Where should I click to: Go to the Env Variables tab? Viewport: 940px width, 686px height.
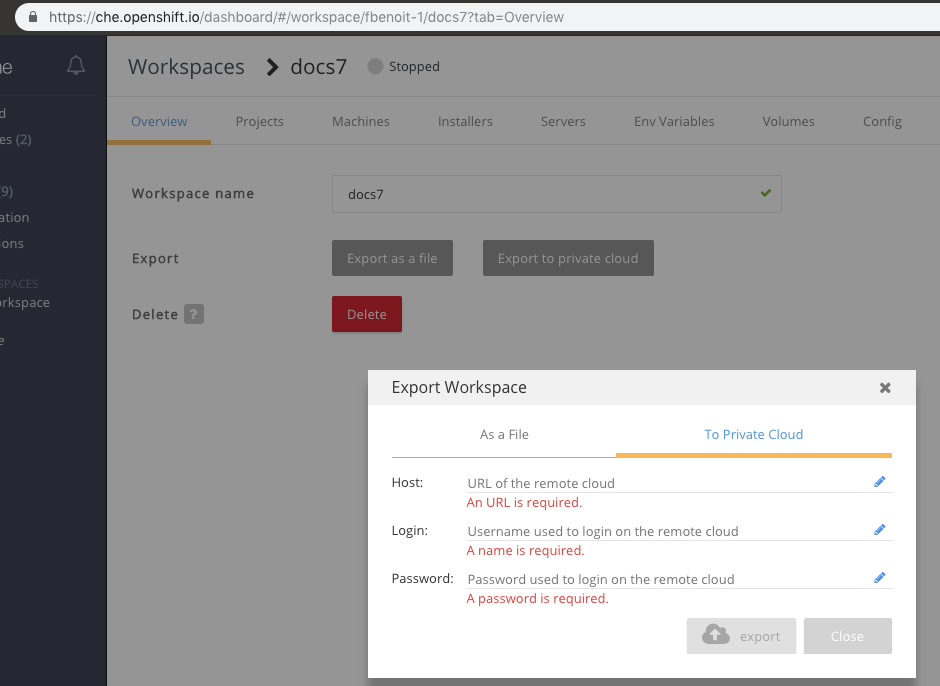tap(674, 122)
